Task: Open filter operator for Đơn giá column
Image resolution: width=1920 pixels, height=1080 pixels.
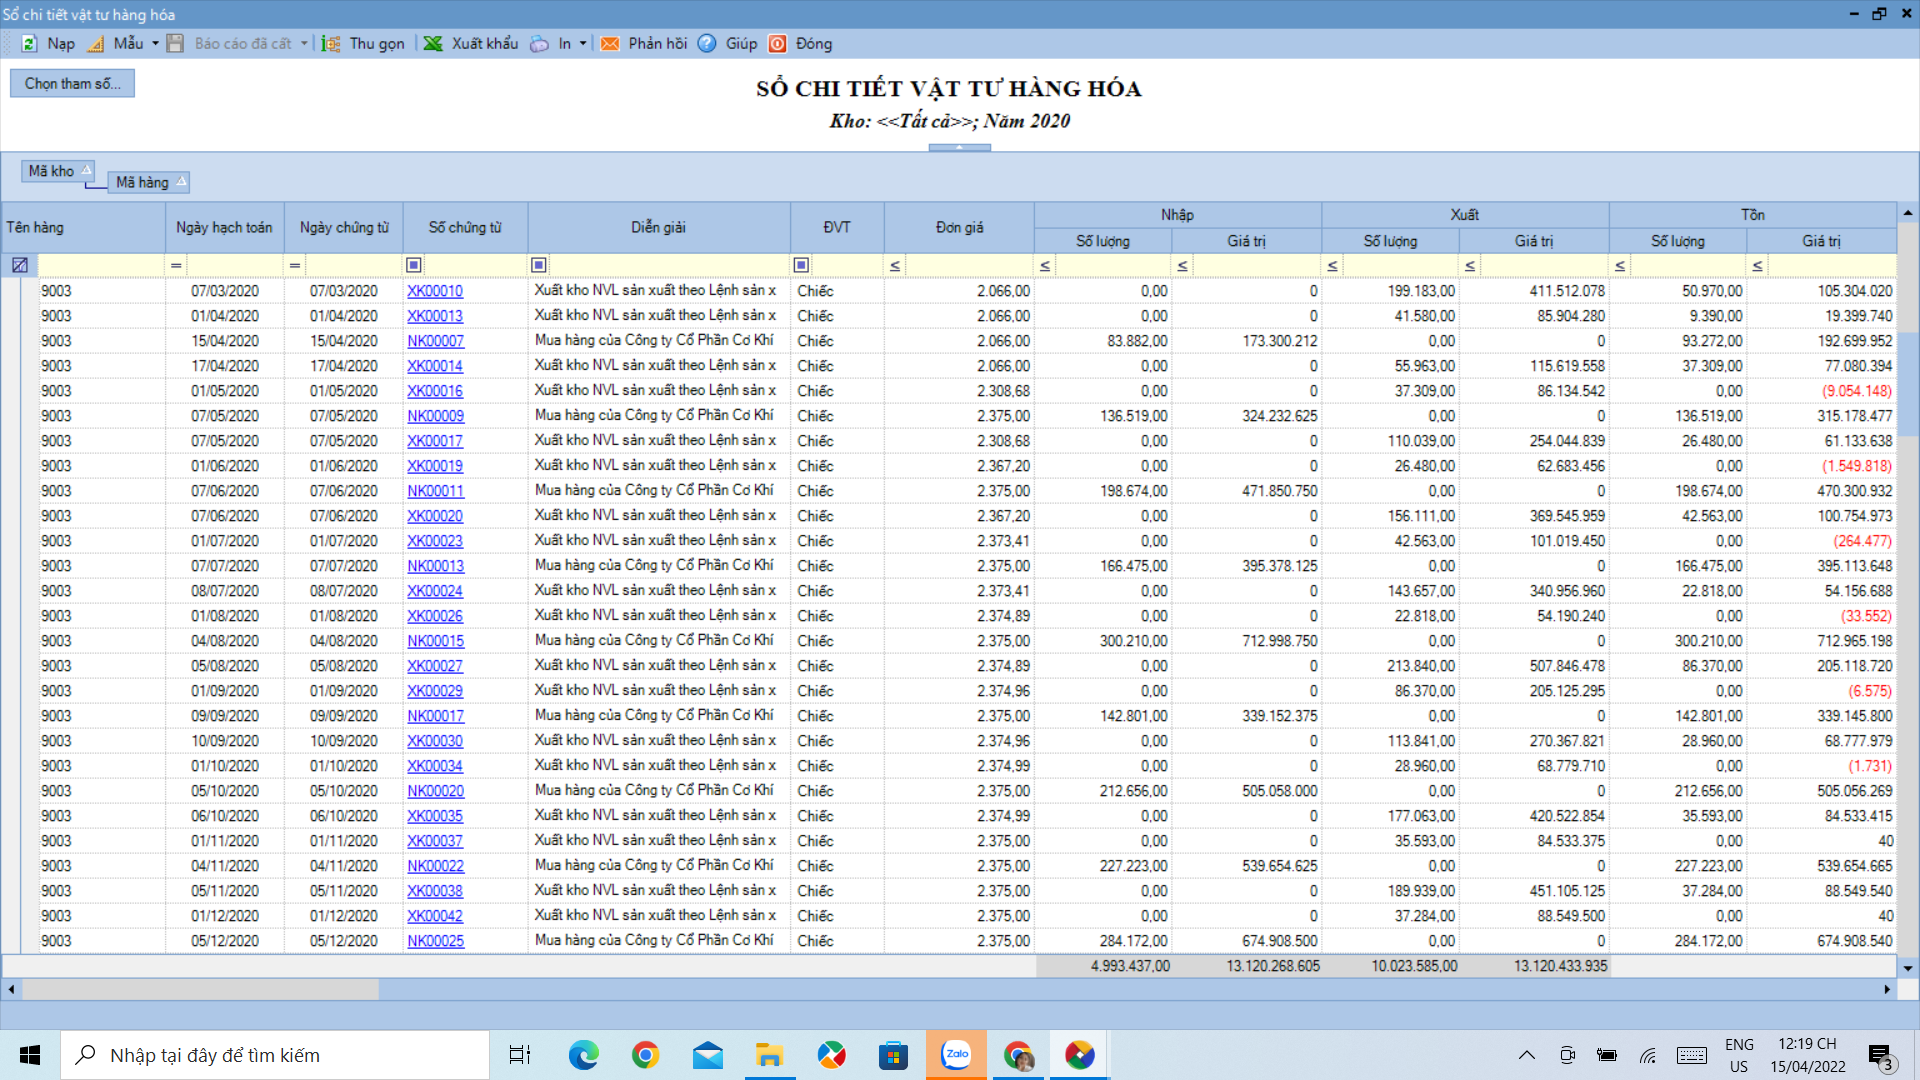Action: pyautogui.click(x=895, y=265)
